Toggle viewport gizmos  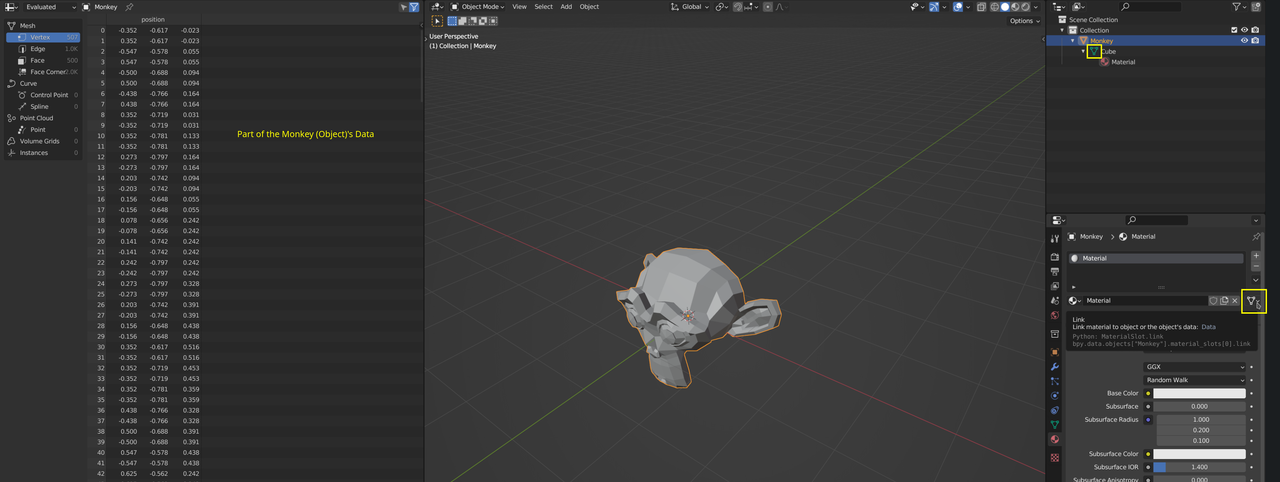click(936, 6)
